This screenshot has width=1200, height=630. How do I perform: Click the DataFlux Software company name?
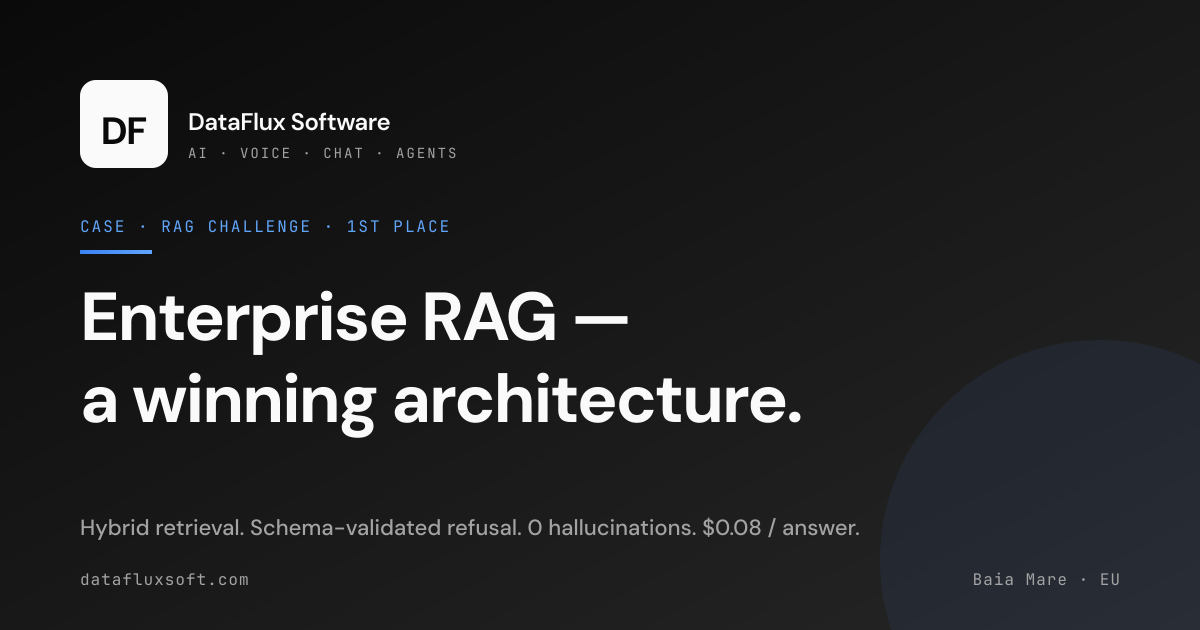(x=289, y=123)
